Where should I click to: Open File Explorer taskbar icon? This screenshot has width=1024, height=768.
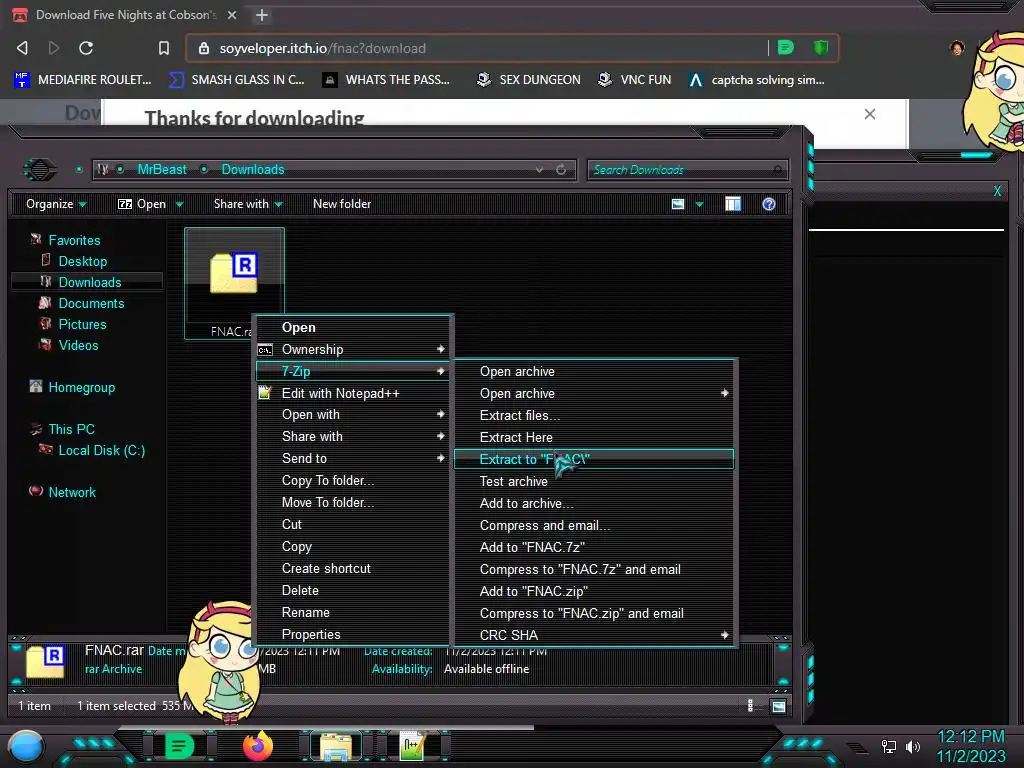pyautogui.click(x=336, y=746)
